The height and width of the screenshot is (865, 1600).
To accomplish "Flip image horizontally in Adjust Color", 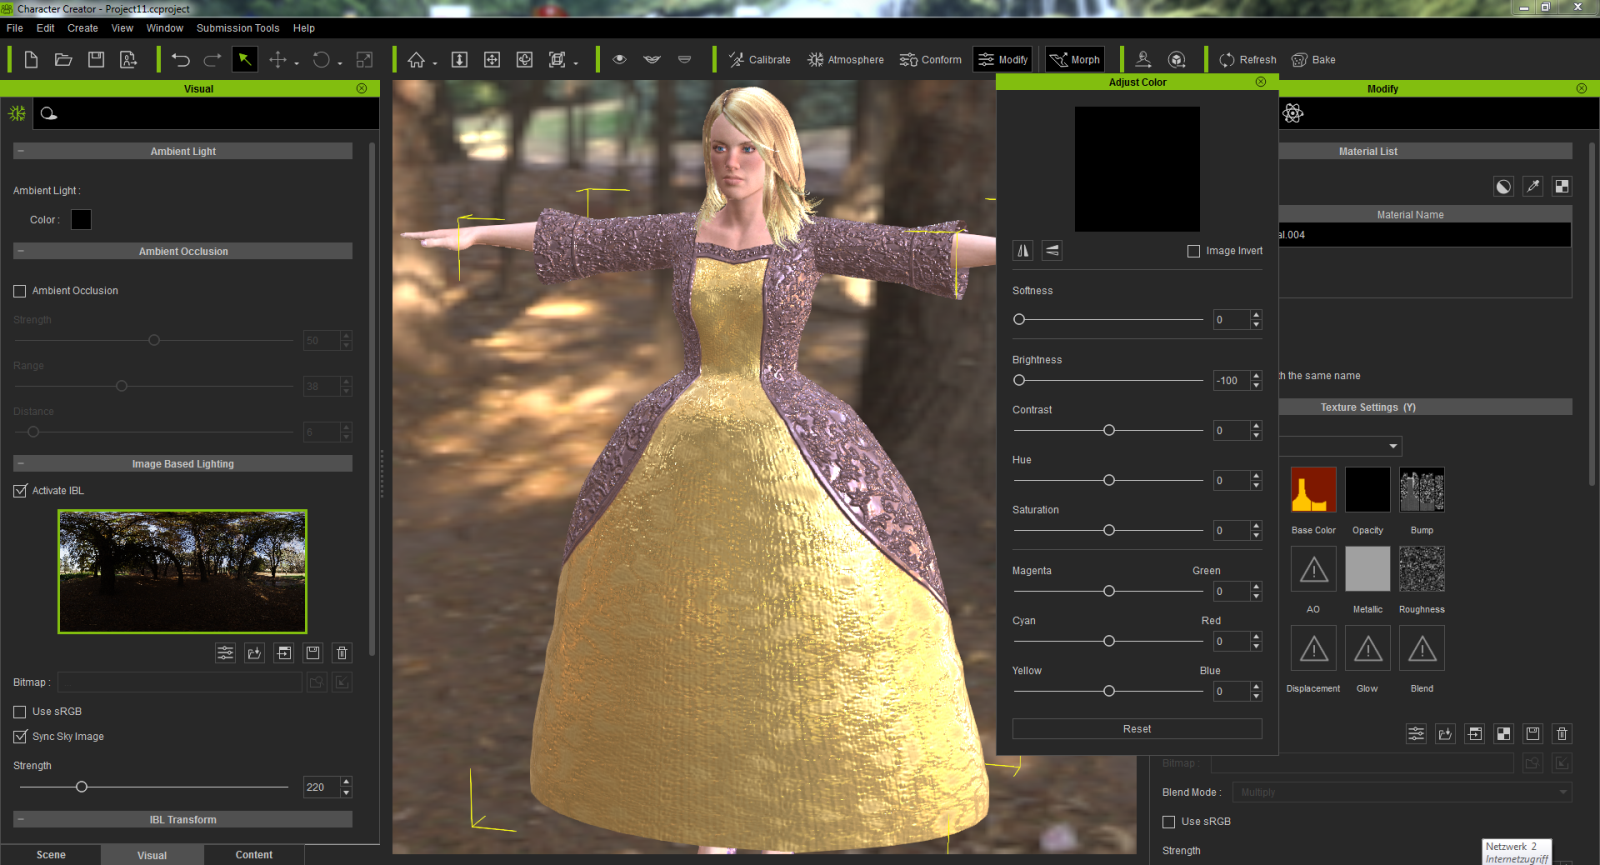I will 1023,251.
